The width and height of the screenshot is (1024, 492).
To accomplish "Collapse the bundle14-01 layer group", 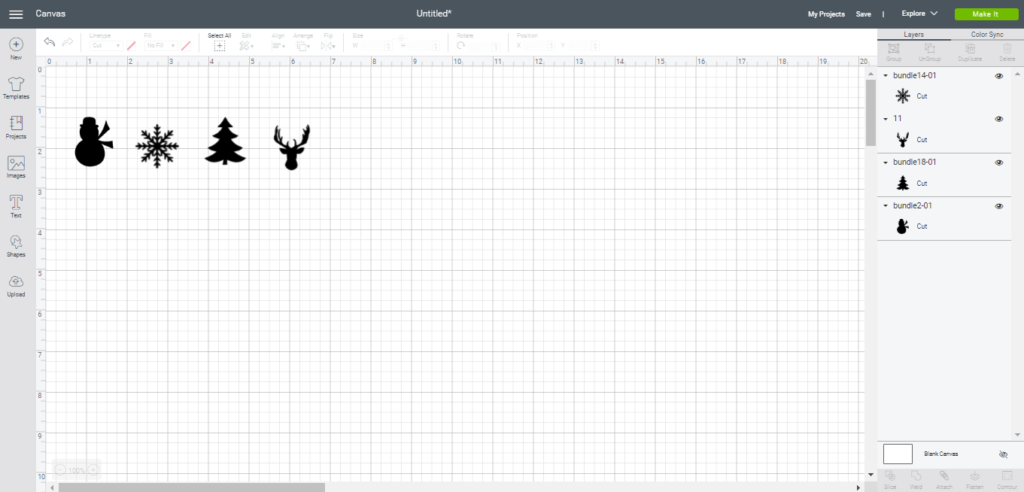I will 886,76.
